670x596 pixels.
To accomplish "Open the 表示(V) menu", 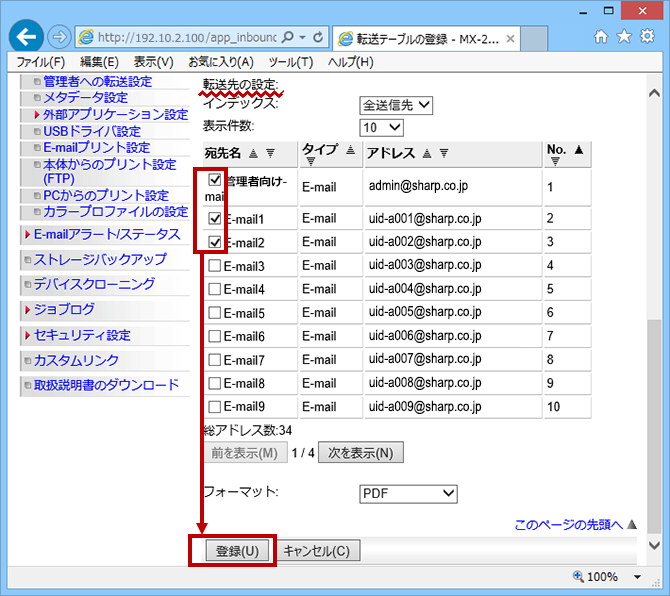I will [x=153, y=62].
